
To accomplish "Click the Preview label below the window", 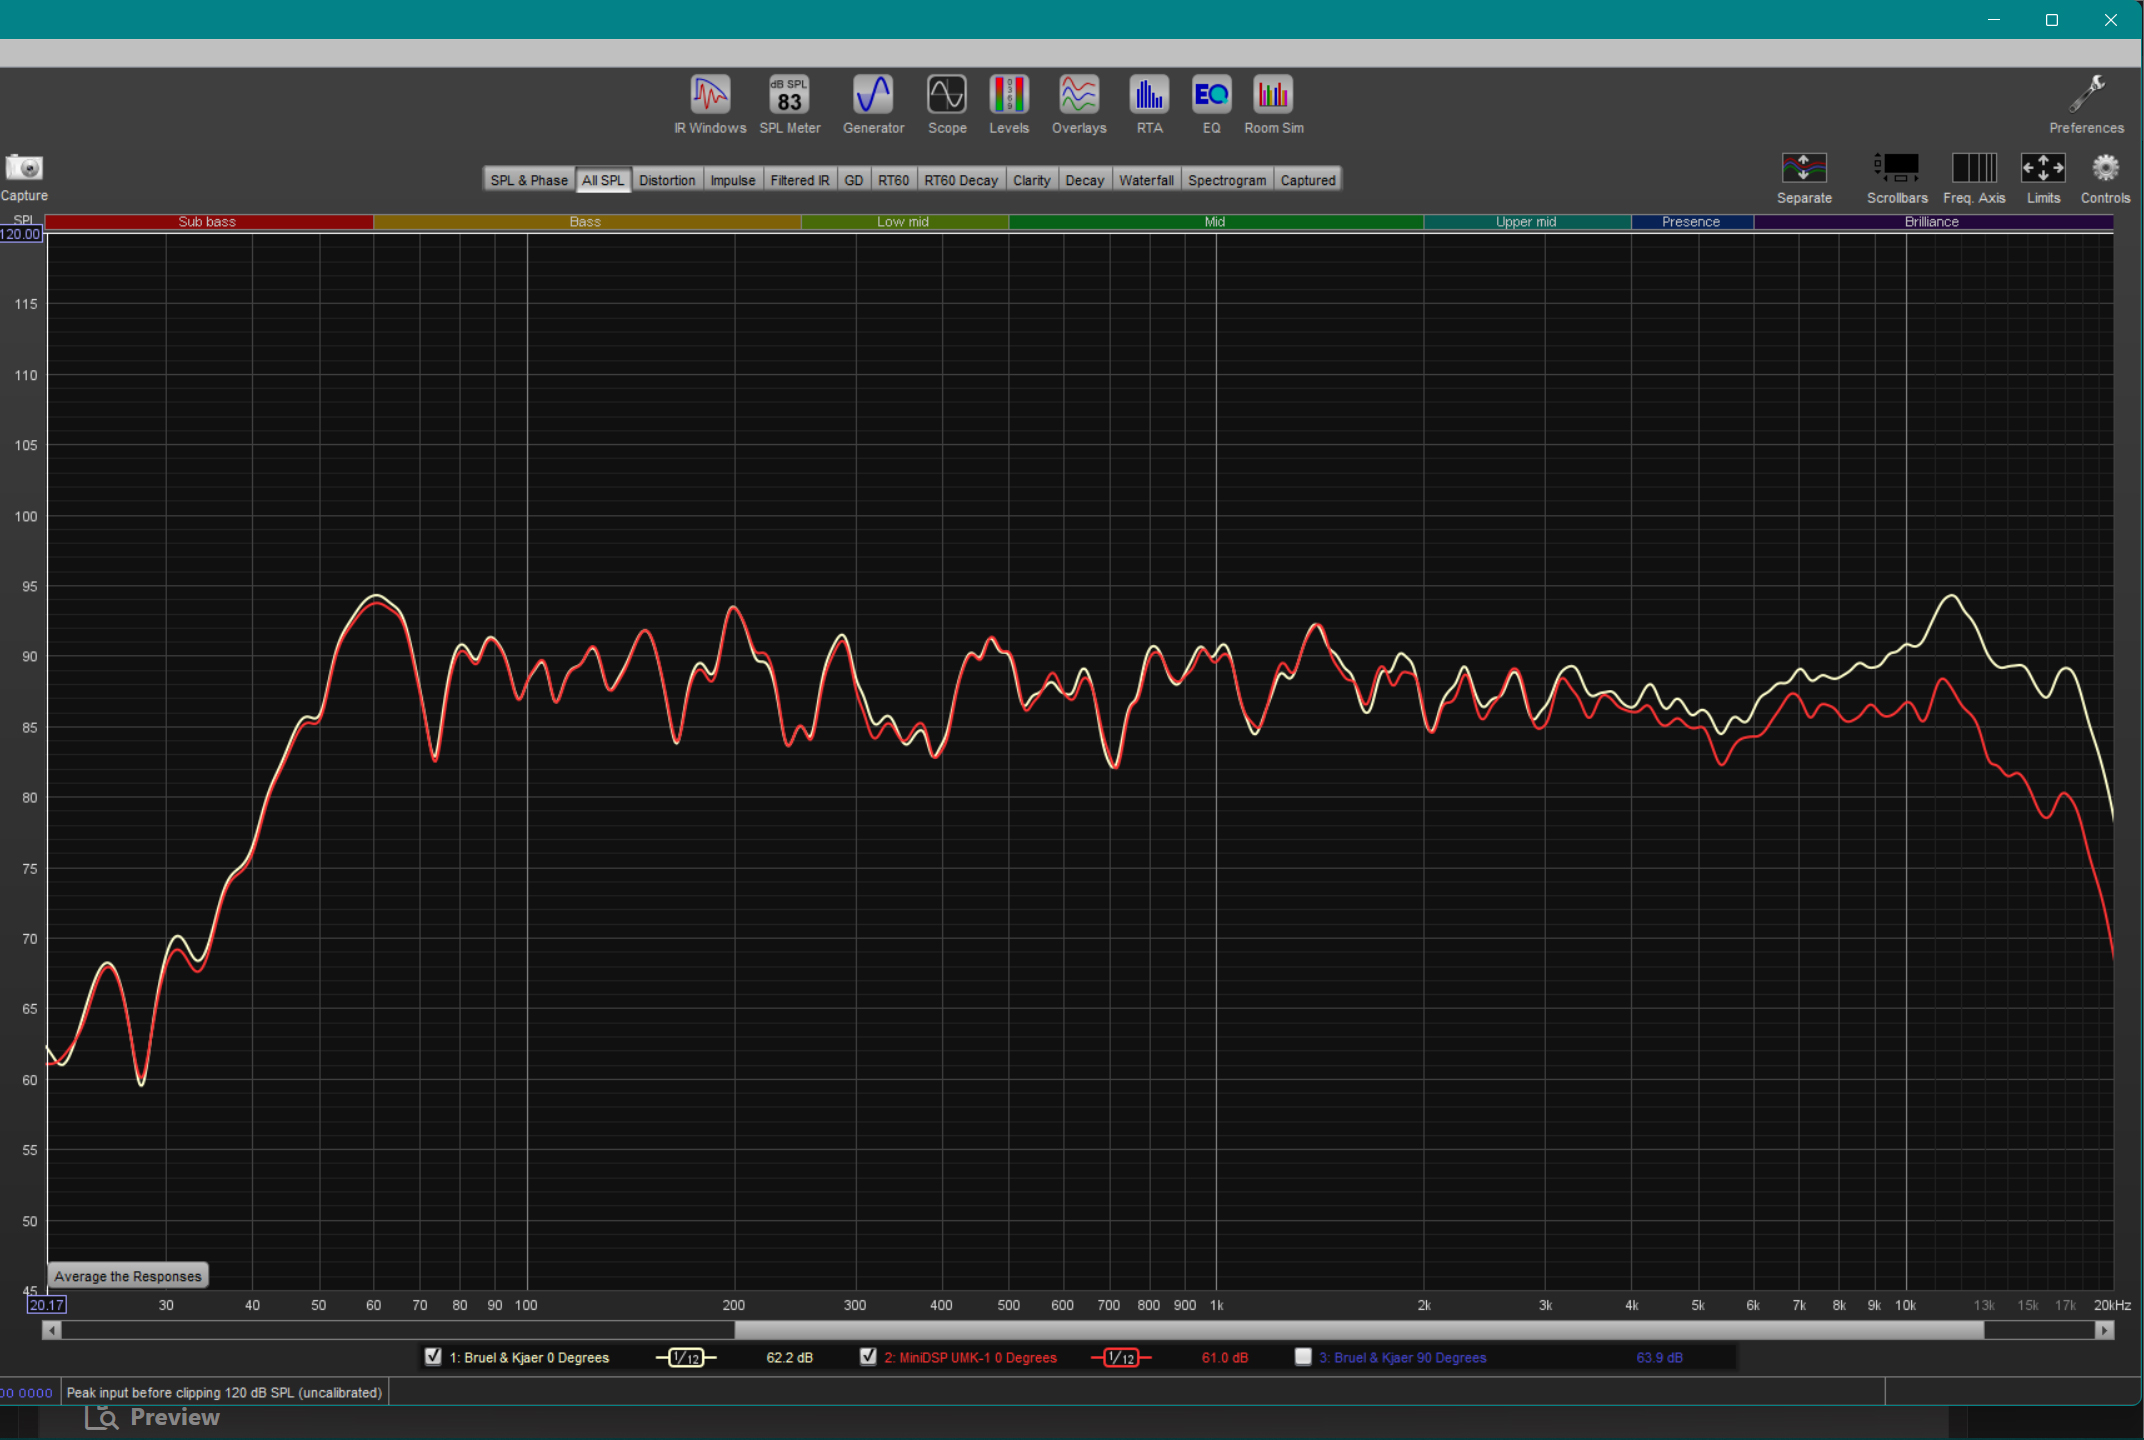I will (x=175, y=1417).
